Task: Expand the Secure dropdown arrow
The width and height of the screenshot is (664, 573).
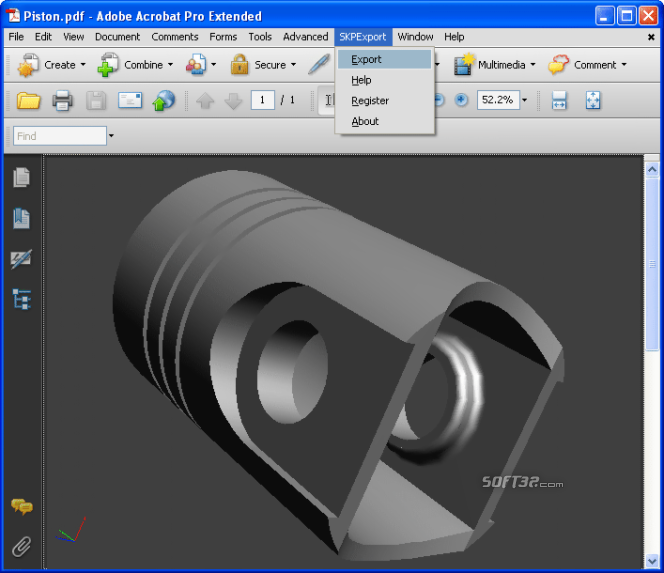Action: (293, 65)
